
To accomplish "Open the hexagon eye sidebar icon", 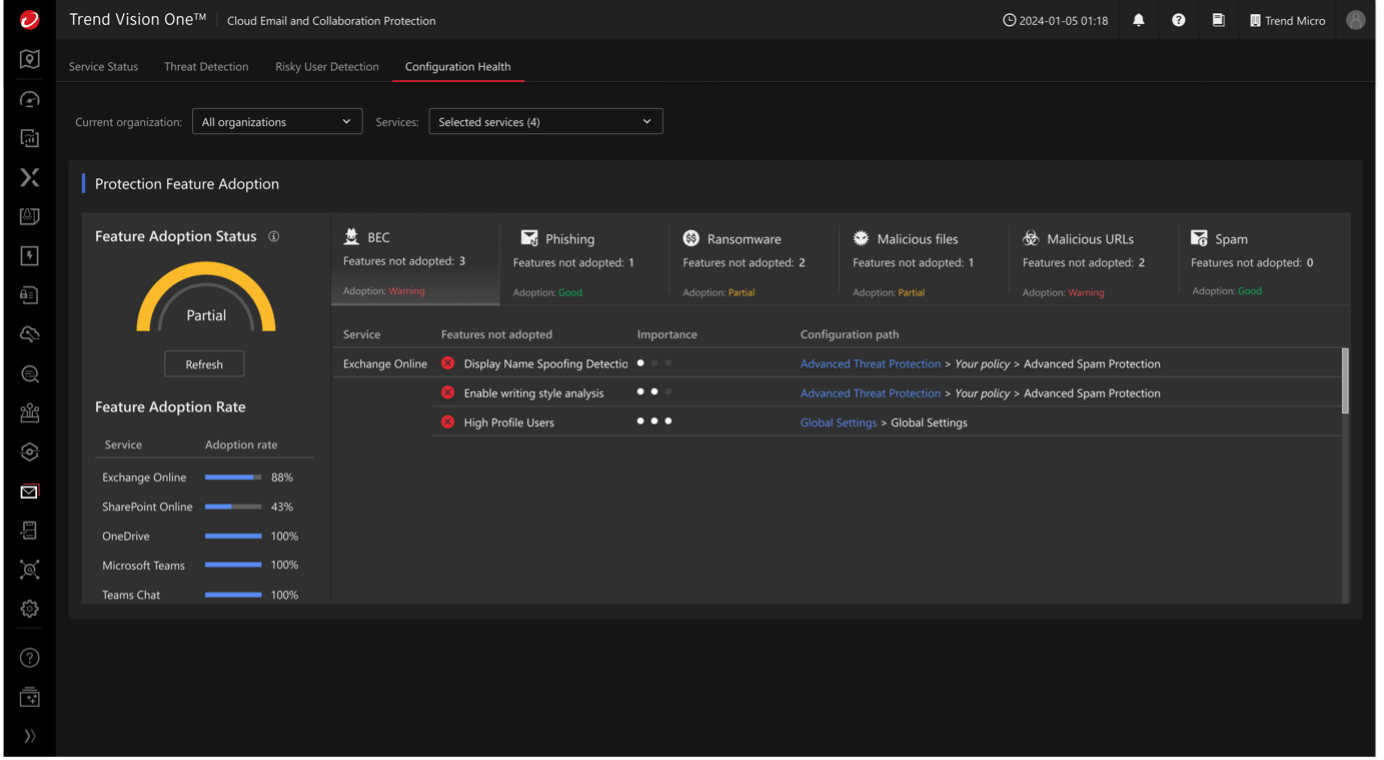I will tap(30, 452).
